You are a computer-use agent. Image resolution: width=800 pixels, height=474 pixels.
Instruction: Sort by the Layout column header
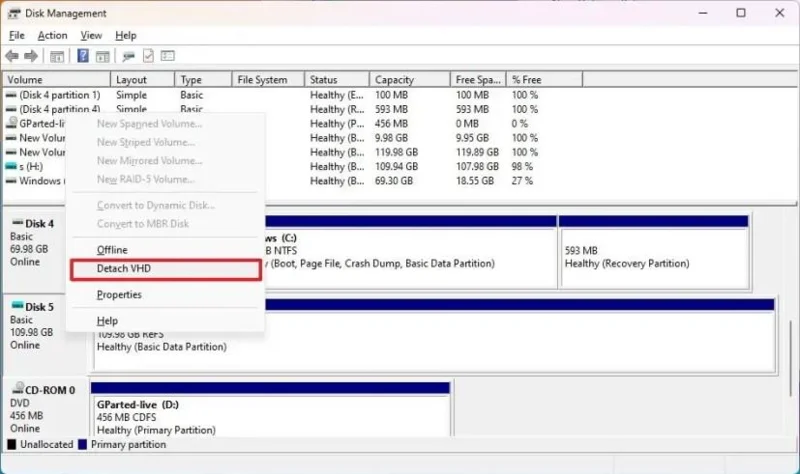point(142,80)
